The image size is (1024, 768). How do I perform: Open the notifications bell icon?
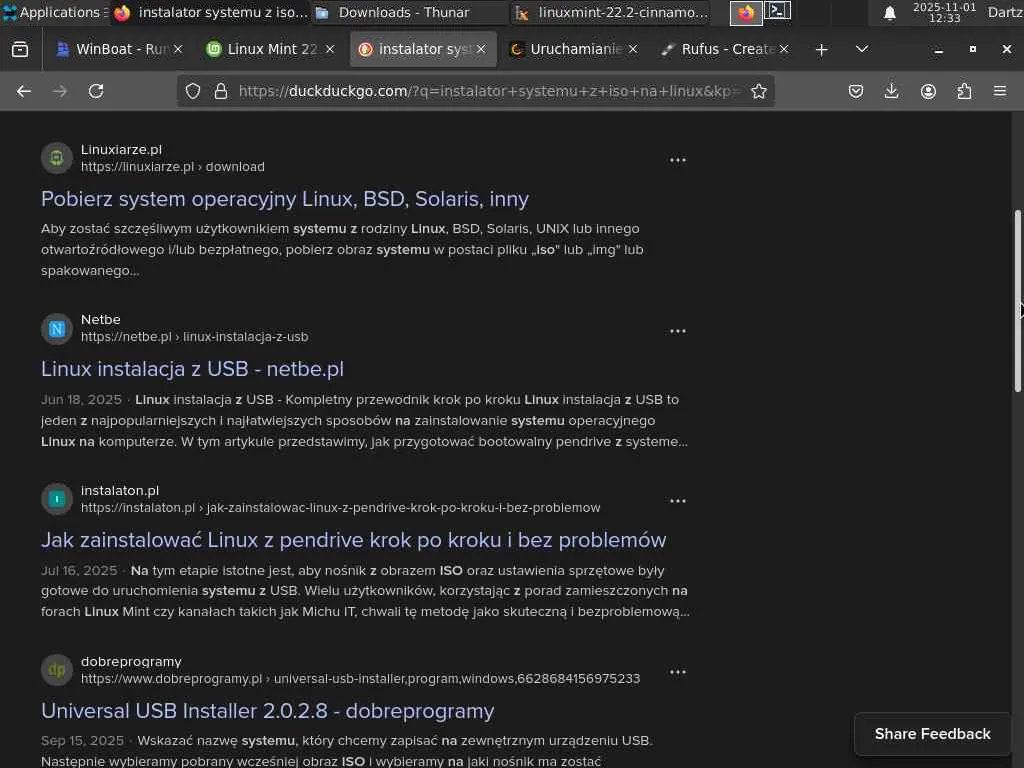tap(889, 13)
